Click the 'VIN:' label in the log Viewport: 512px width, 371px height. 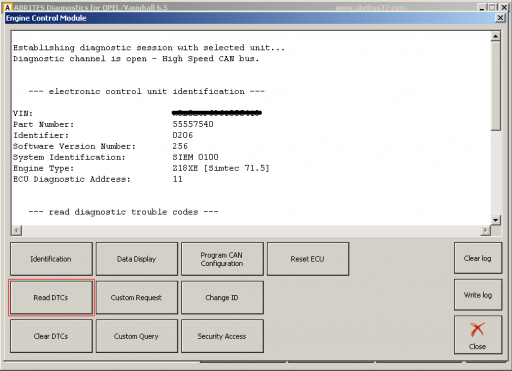23,114
